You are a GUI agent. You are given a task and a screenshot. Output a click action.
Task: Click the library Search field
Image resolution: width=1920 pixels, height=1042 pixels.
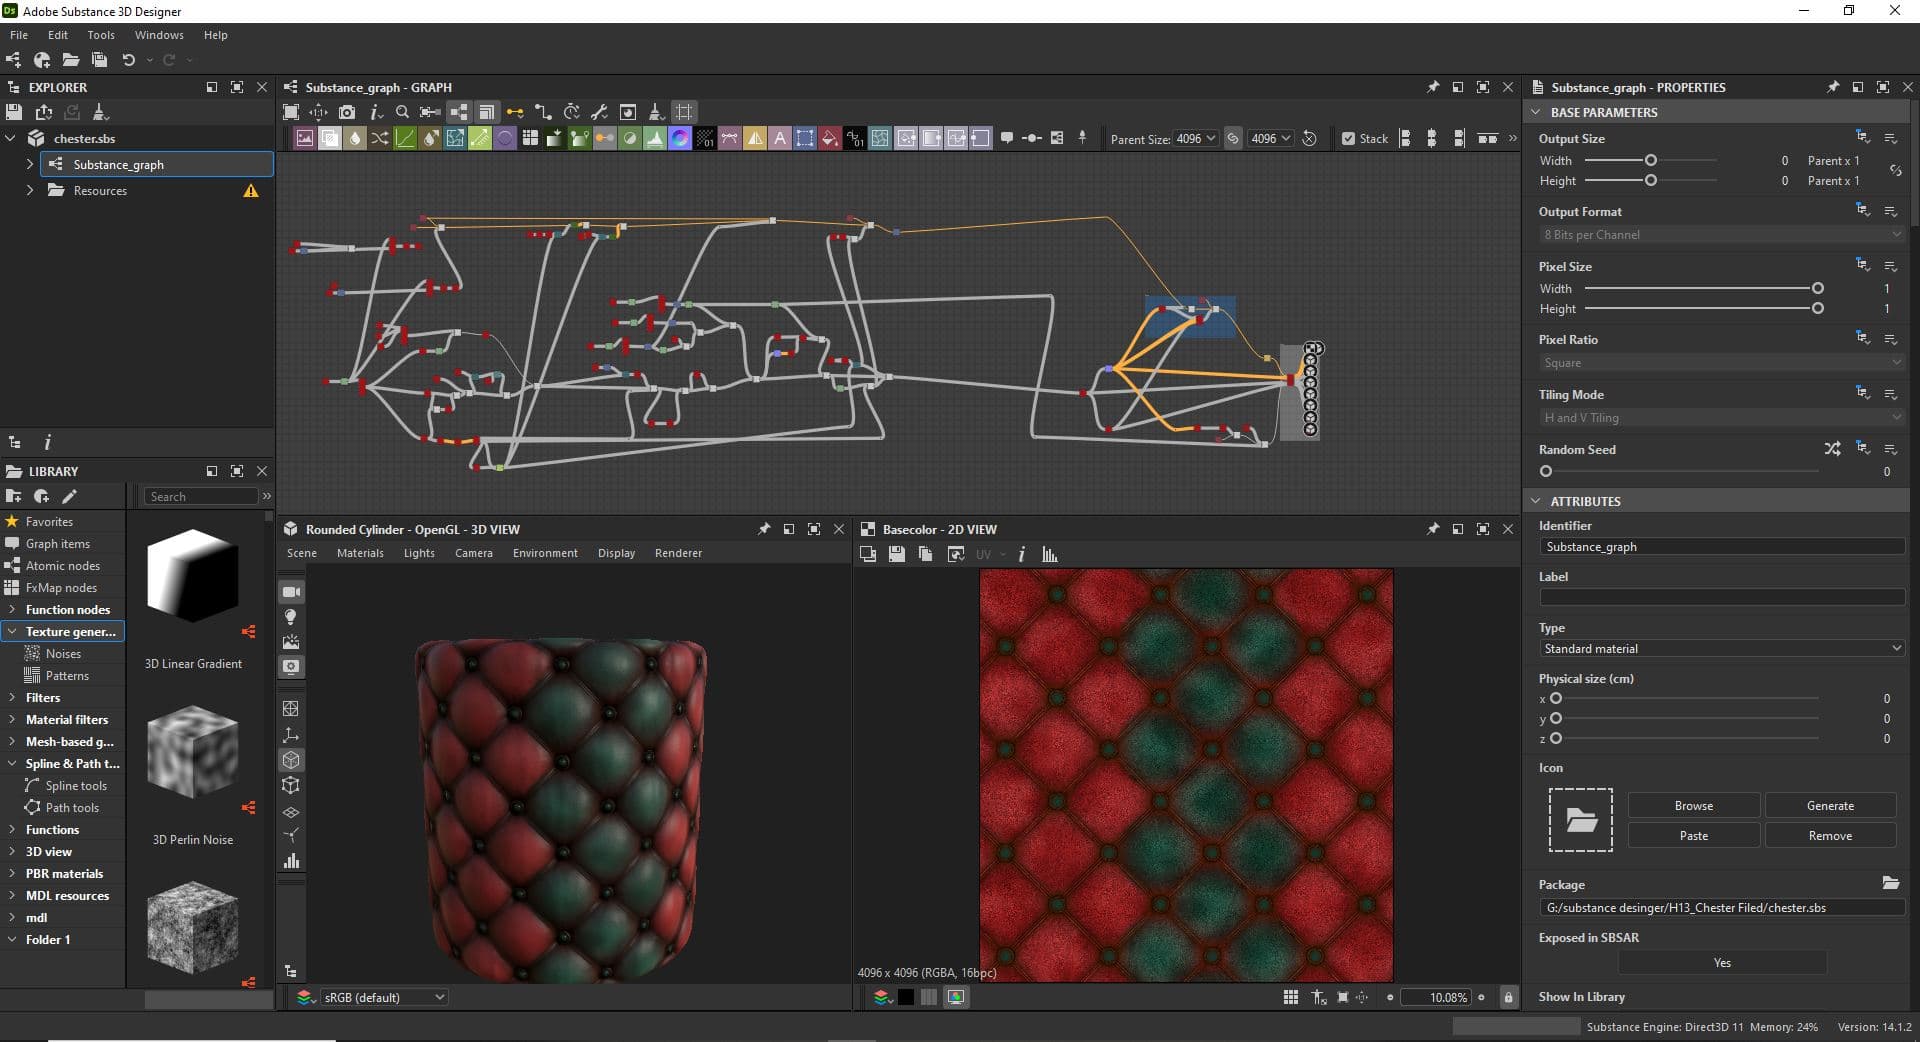(x=201, y=496)
